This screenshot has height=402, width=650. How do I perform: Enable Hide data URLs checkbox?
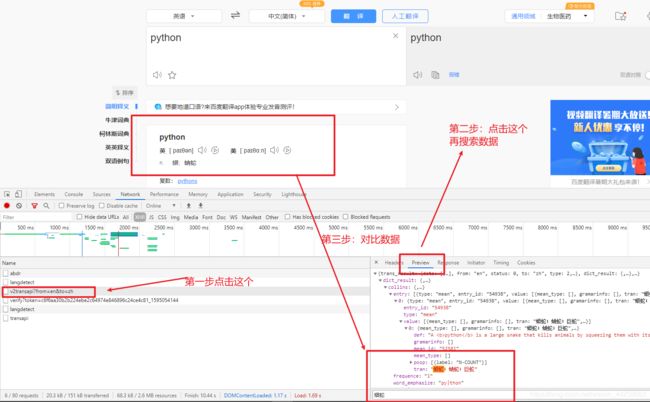(79, 217)
